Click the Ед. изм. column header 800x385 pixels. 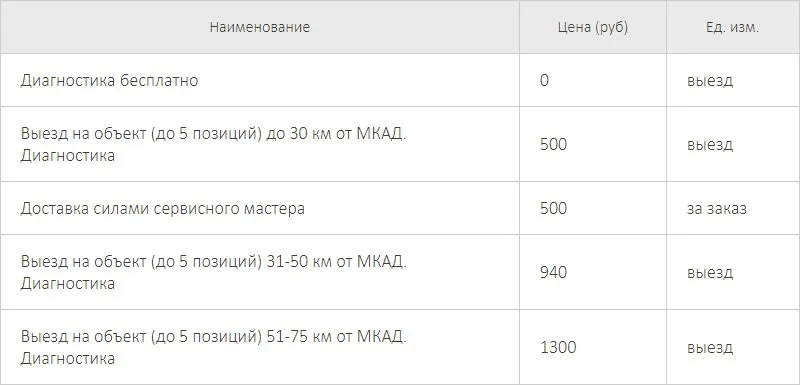[733, 28]
